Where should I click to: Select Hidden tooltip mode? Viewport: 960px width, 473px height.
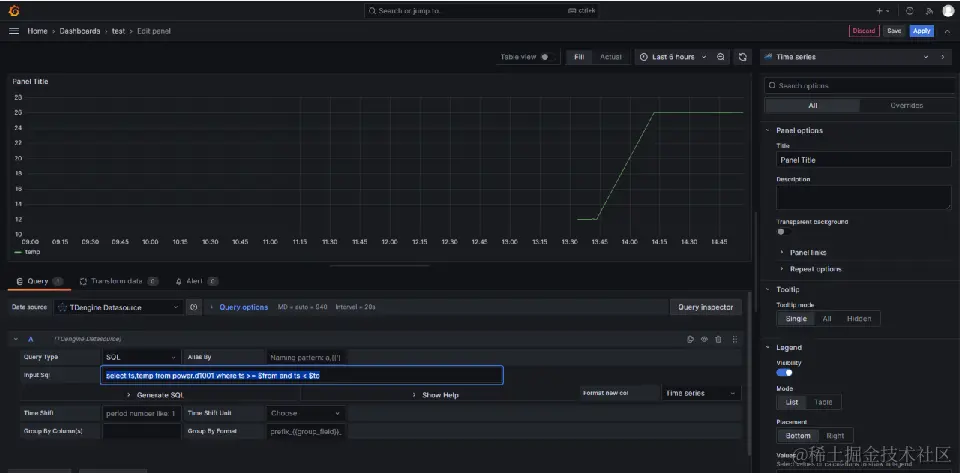pos(859,319)
